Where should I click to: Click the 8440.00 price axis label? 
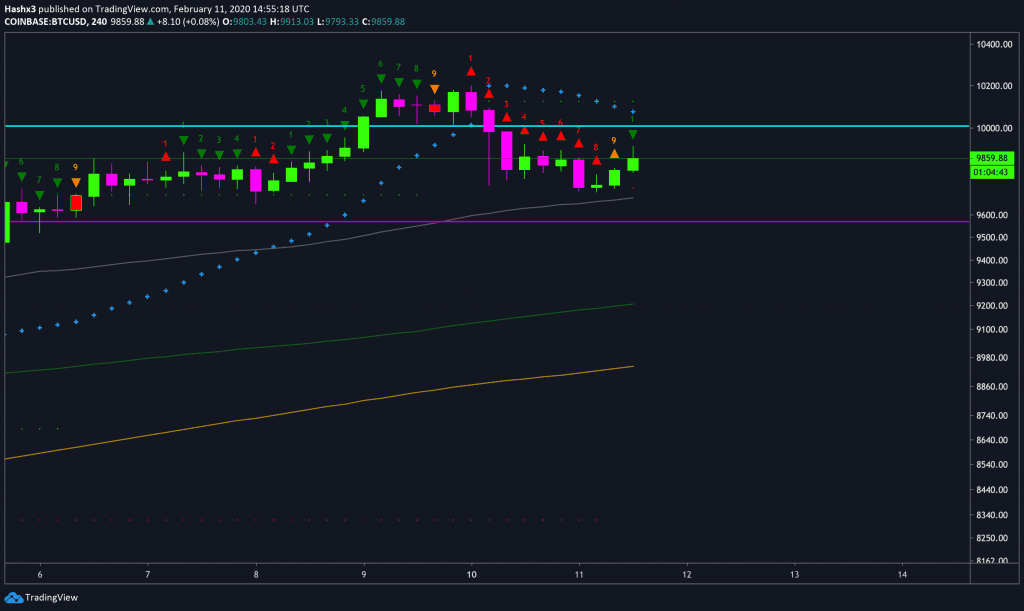click(992, 490)
